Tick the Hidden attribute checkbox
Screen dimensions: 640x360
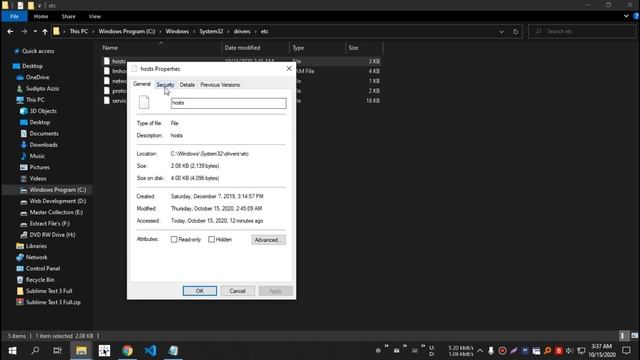pos(211,240)
